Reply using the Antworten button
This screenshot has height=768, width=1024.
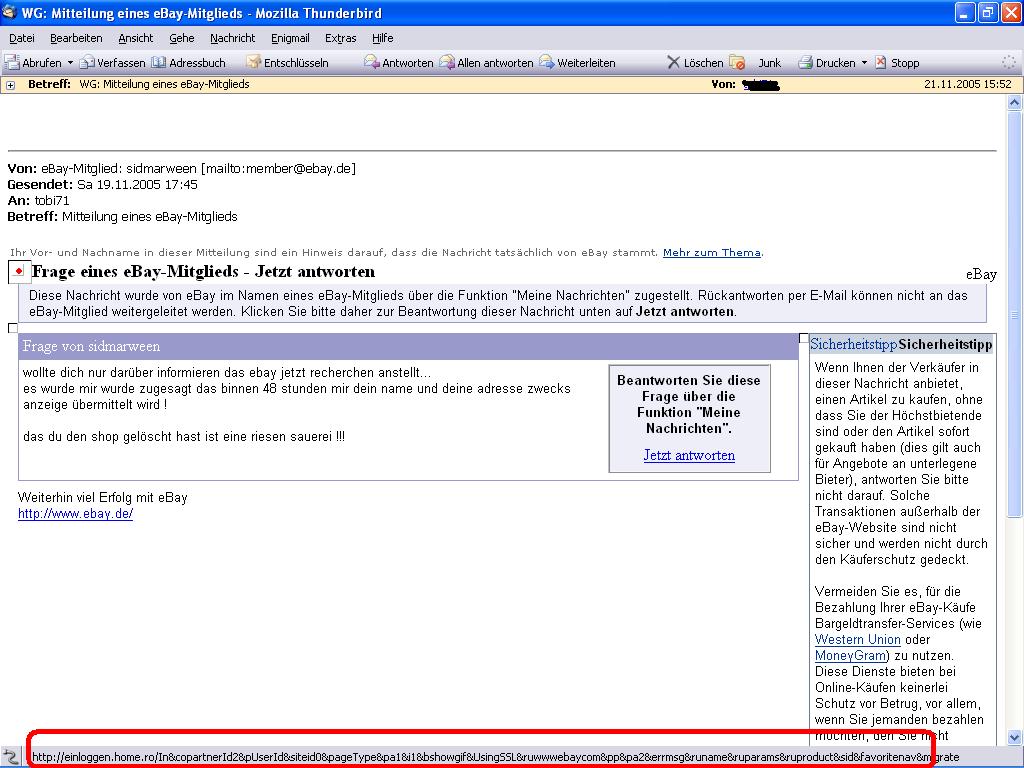click(x=399, y=63)
